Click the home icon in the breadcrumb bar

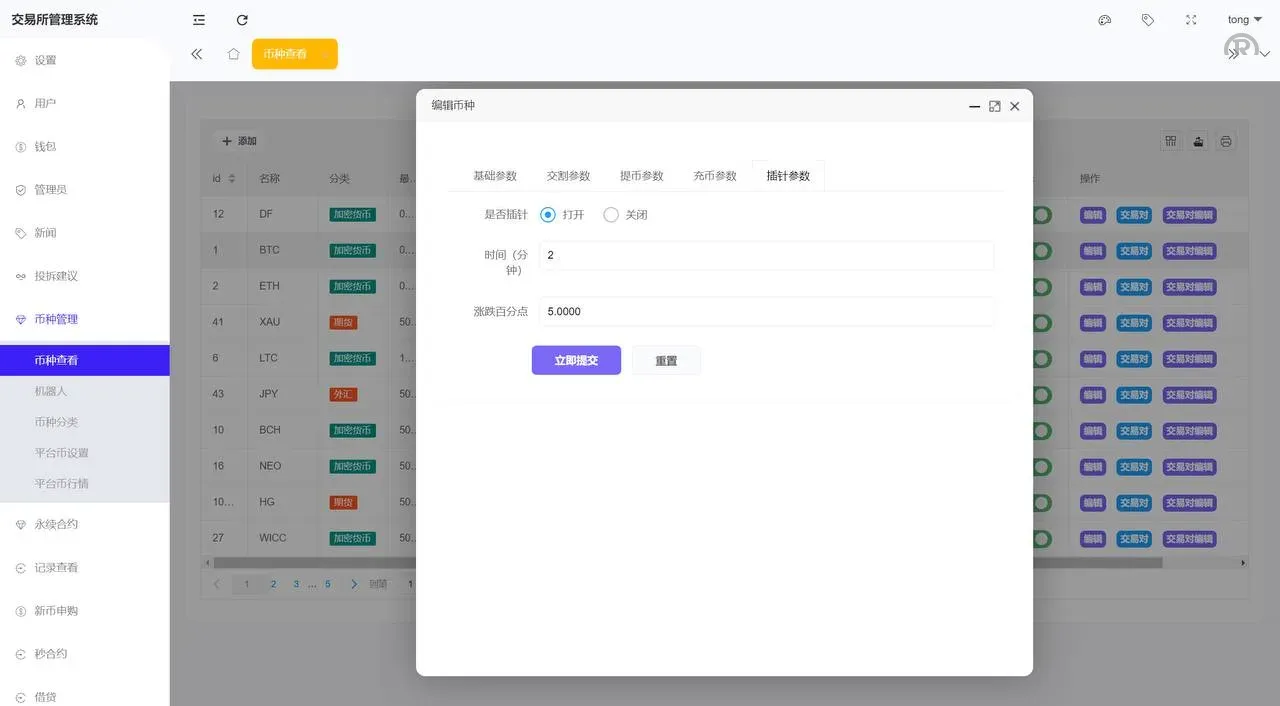(233, 55)
